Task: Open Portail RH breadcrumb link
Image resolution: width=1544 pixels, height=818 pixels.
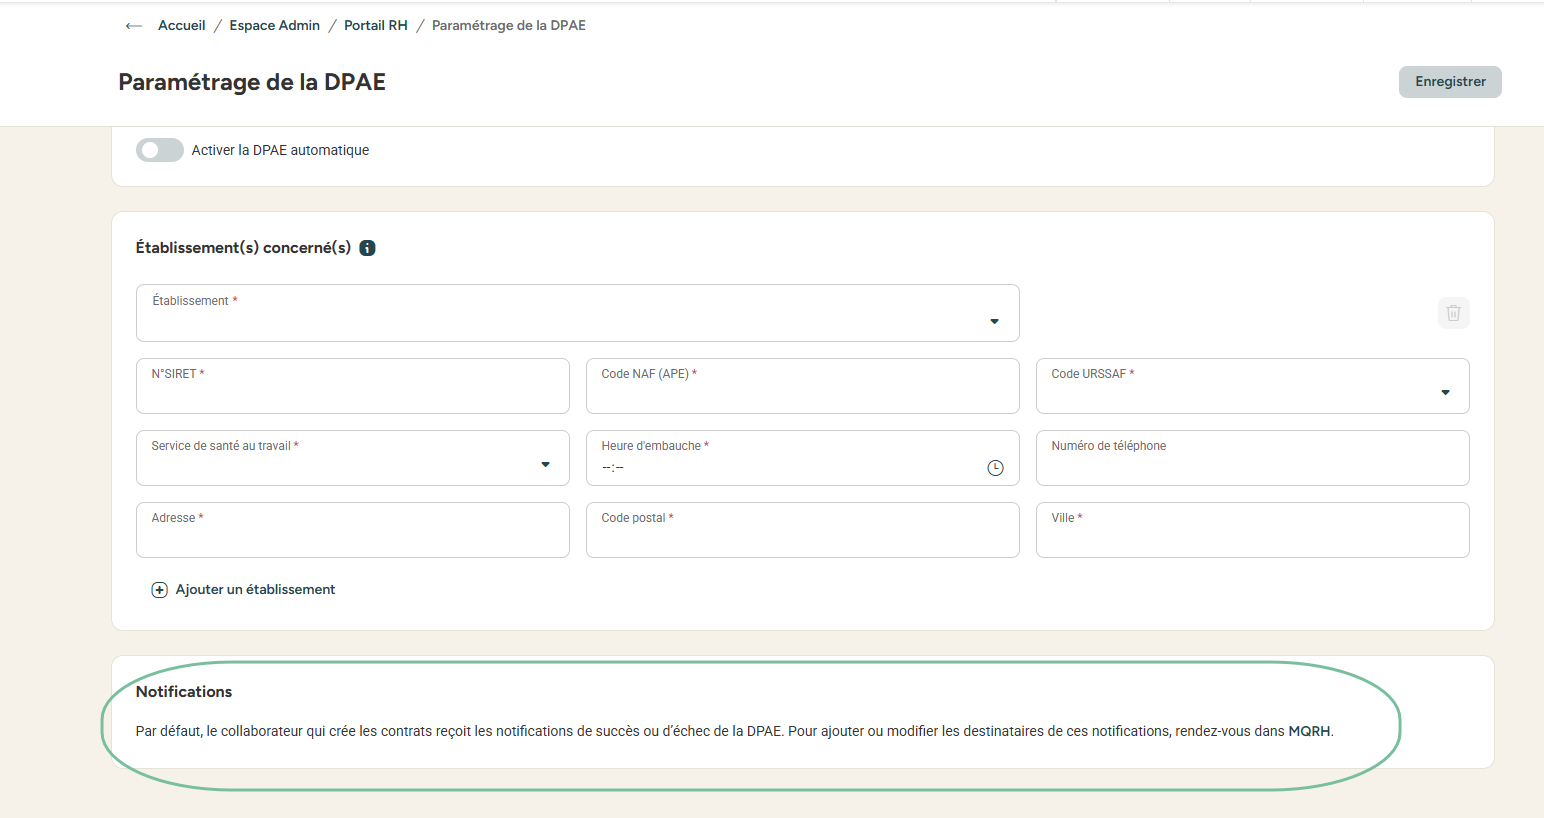Action: tap(376, 26)
